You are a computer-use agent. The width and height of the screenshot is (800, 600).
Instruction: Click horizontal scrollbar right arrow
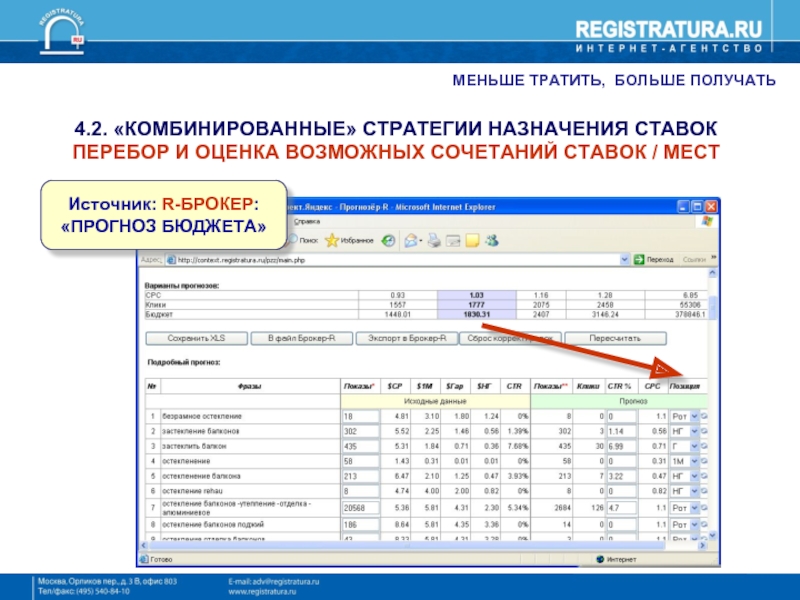pyautogui.click(x=702, y=545)
